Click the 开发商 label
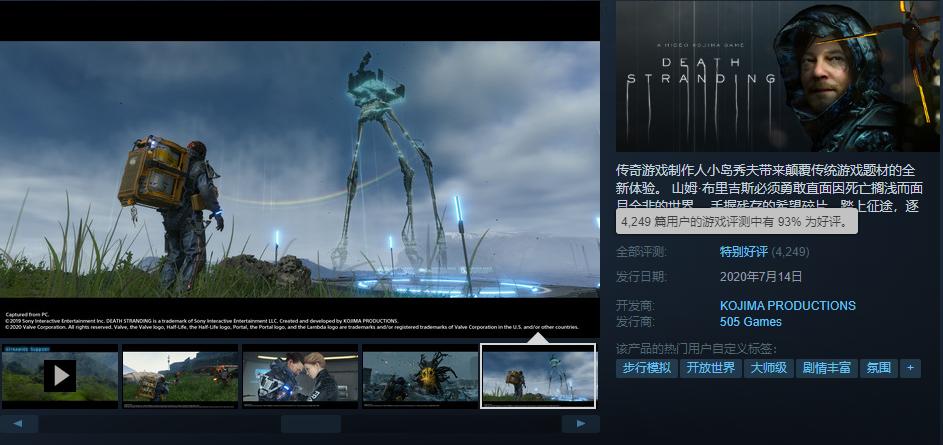The width and height of the screenshot is (943, 445). 635,305
